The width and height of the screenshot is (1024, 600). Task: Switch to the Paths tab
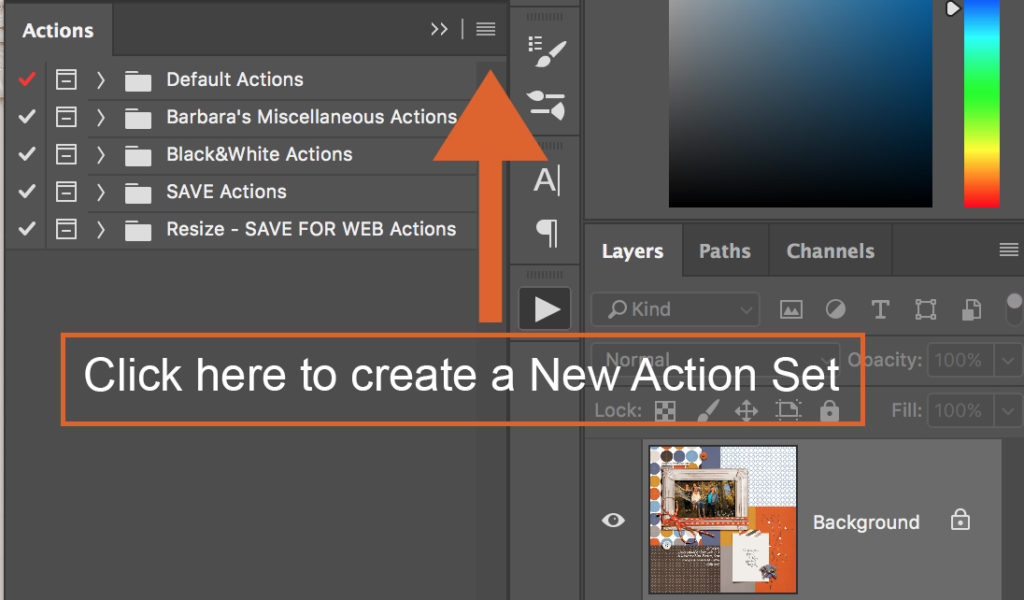[x=725, y=250]
